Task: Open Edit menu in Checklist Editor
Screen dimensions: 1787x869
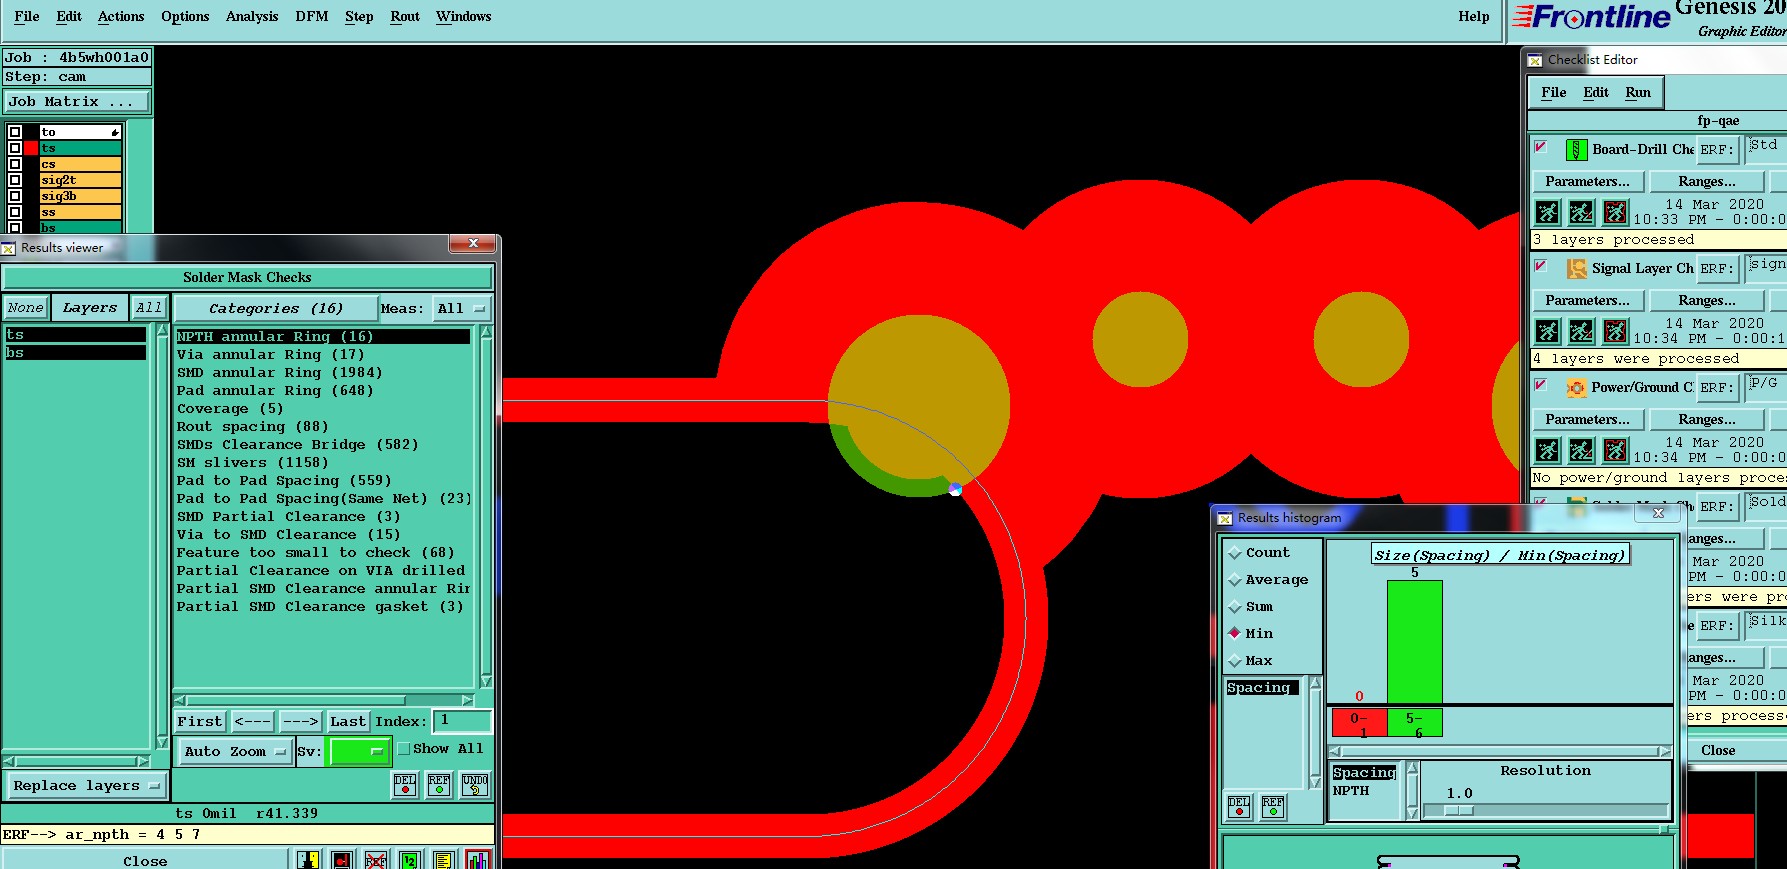Action: click(1596, 92)
